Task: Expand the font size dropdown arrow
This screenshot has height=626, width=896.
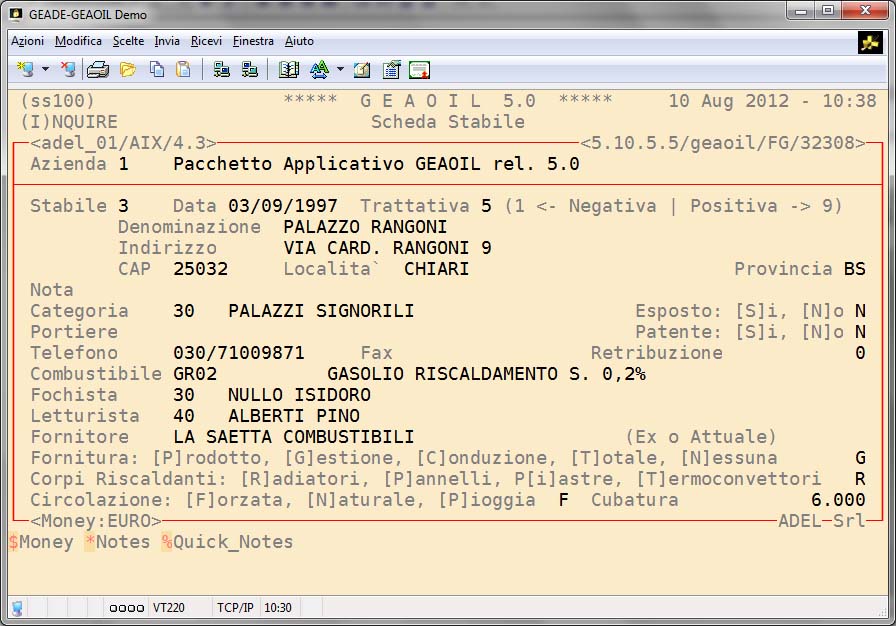Action: tap(340, 70)
